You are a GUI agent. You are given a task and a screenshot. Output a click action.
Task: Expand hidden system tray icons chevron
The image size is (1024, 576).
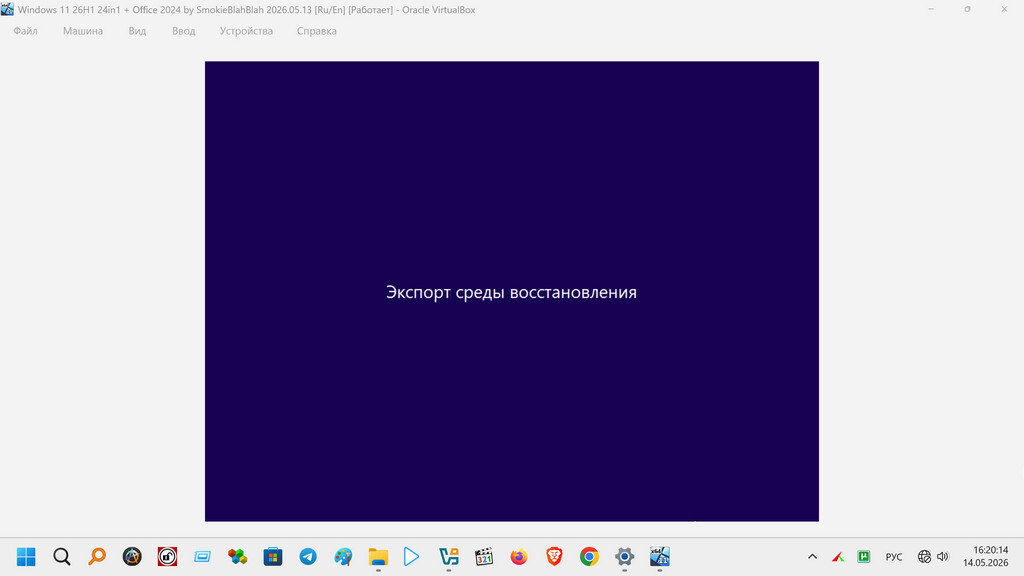click(x=812, y=556)
